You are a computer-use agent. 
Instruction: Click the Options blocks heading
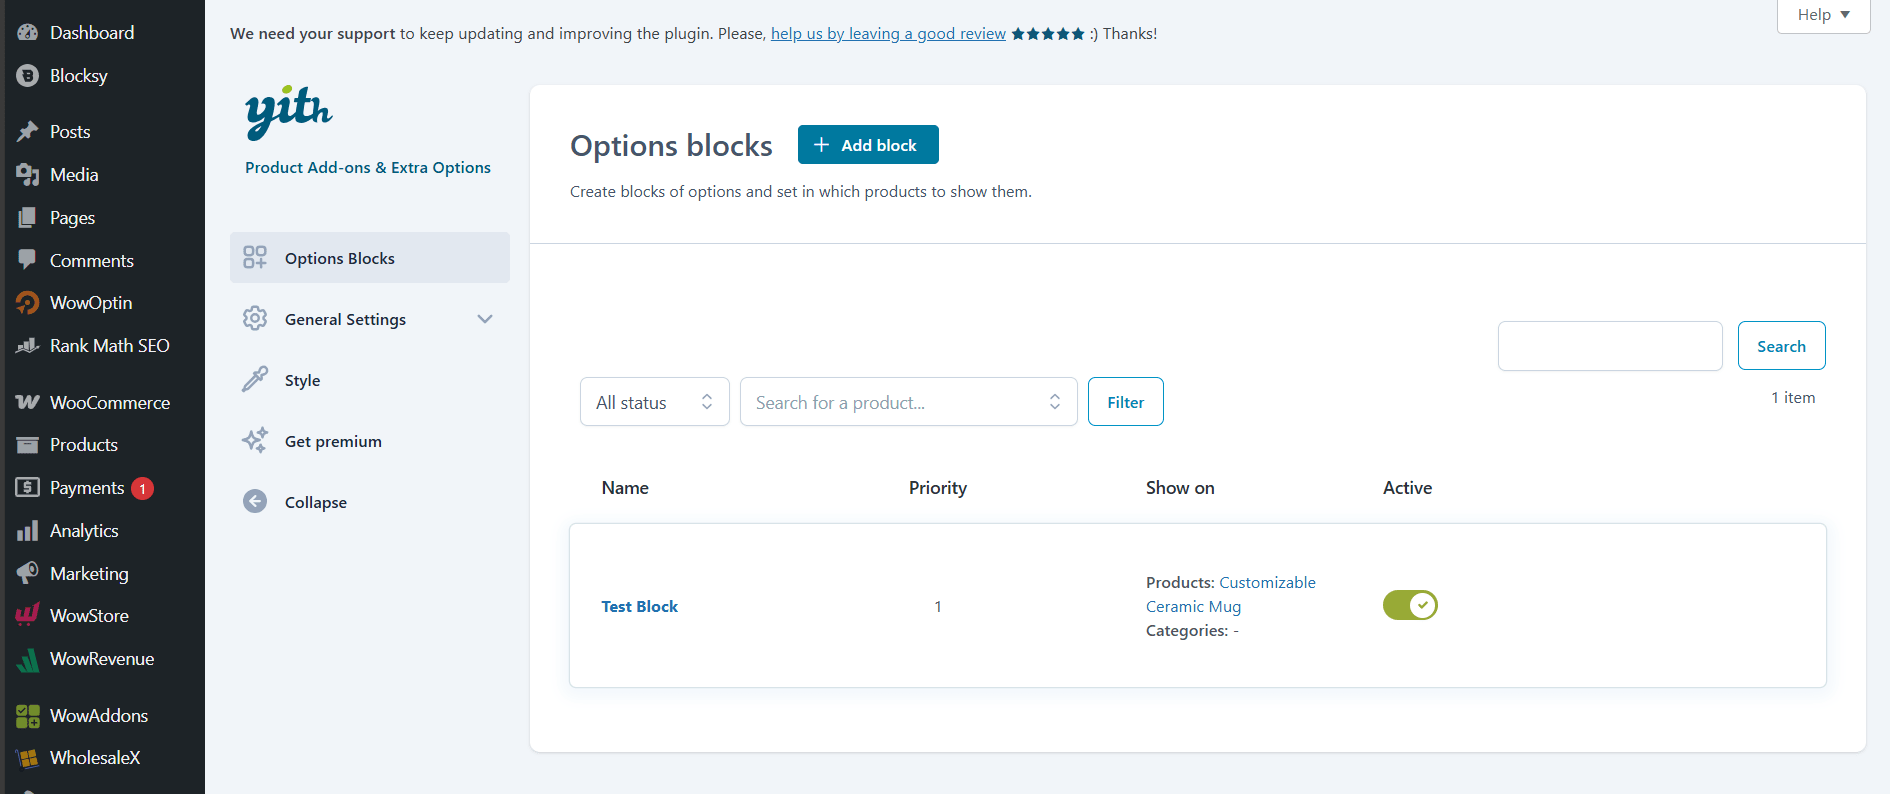tap(671, 146)
